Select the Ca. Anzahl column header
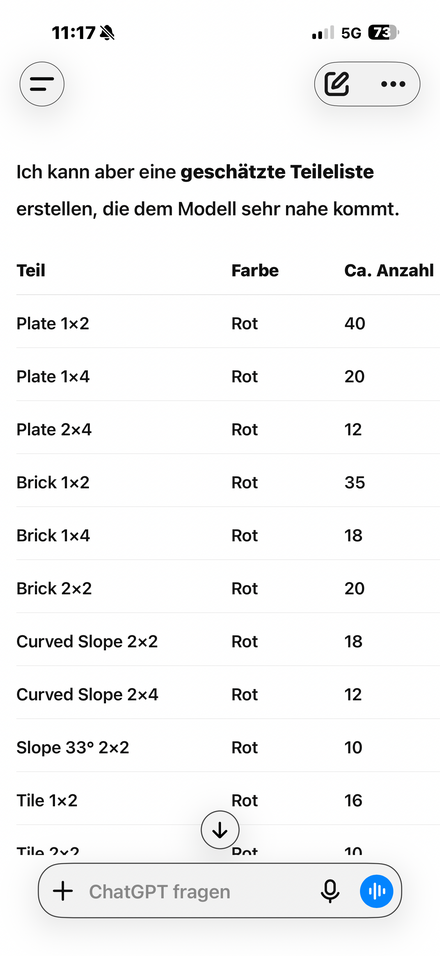The width and height of the screenshot is (440, 956). pyautogui.click(x=389, y=270)
